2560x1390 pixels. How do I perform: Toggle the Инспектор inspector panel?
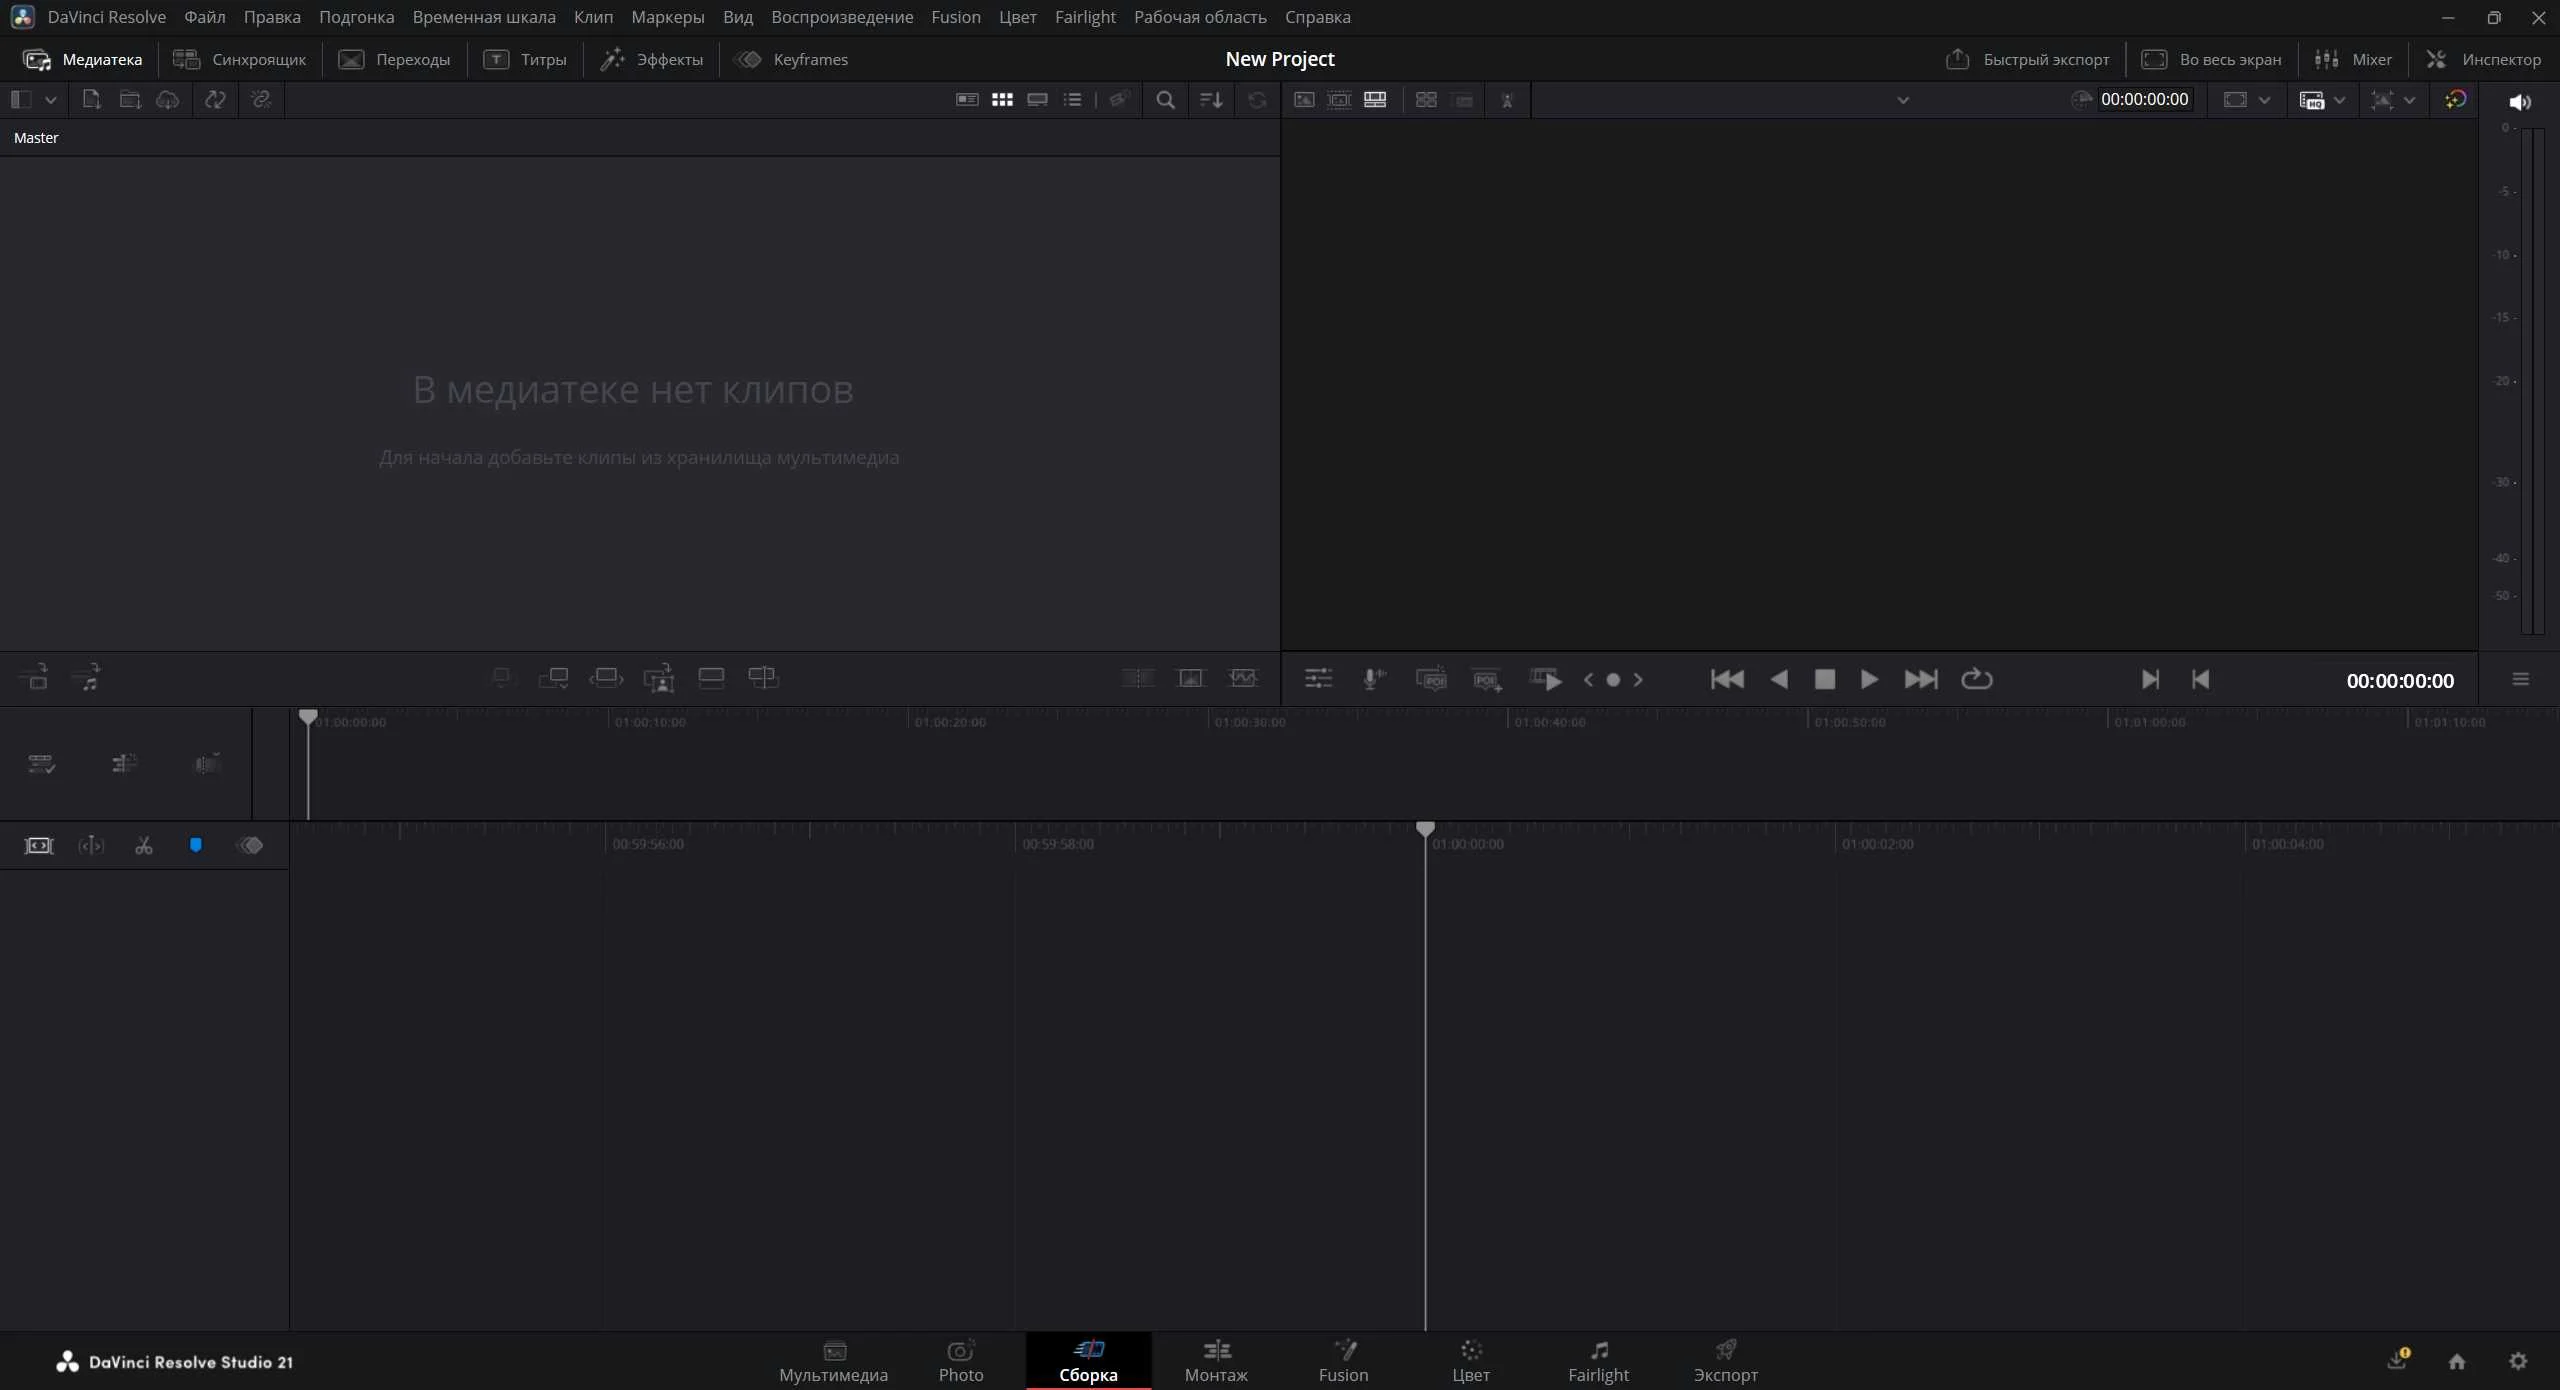[x=2483, y=59]
